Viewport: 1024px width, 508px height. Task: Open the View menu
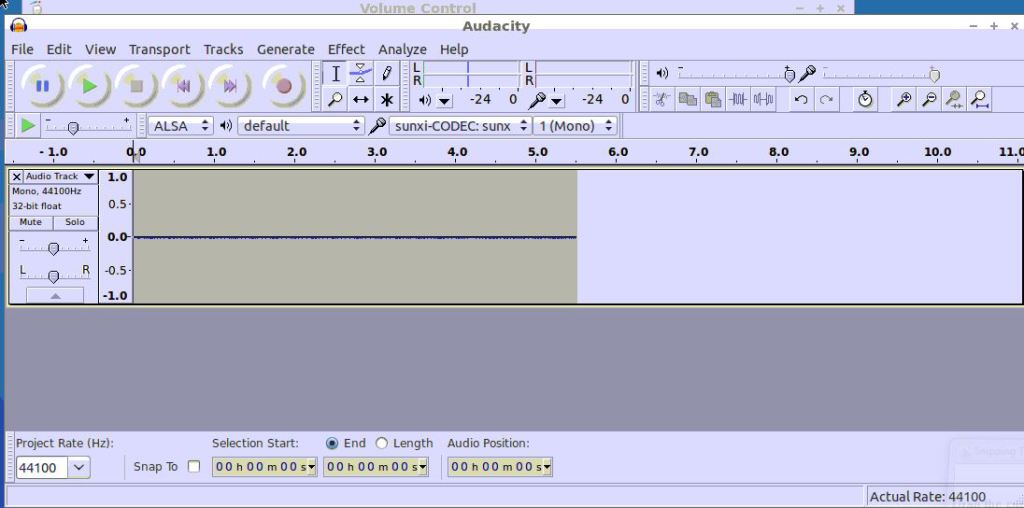coord(100,50)
